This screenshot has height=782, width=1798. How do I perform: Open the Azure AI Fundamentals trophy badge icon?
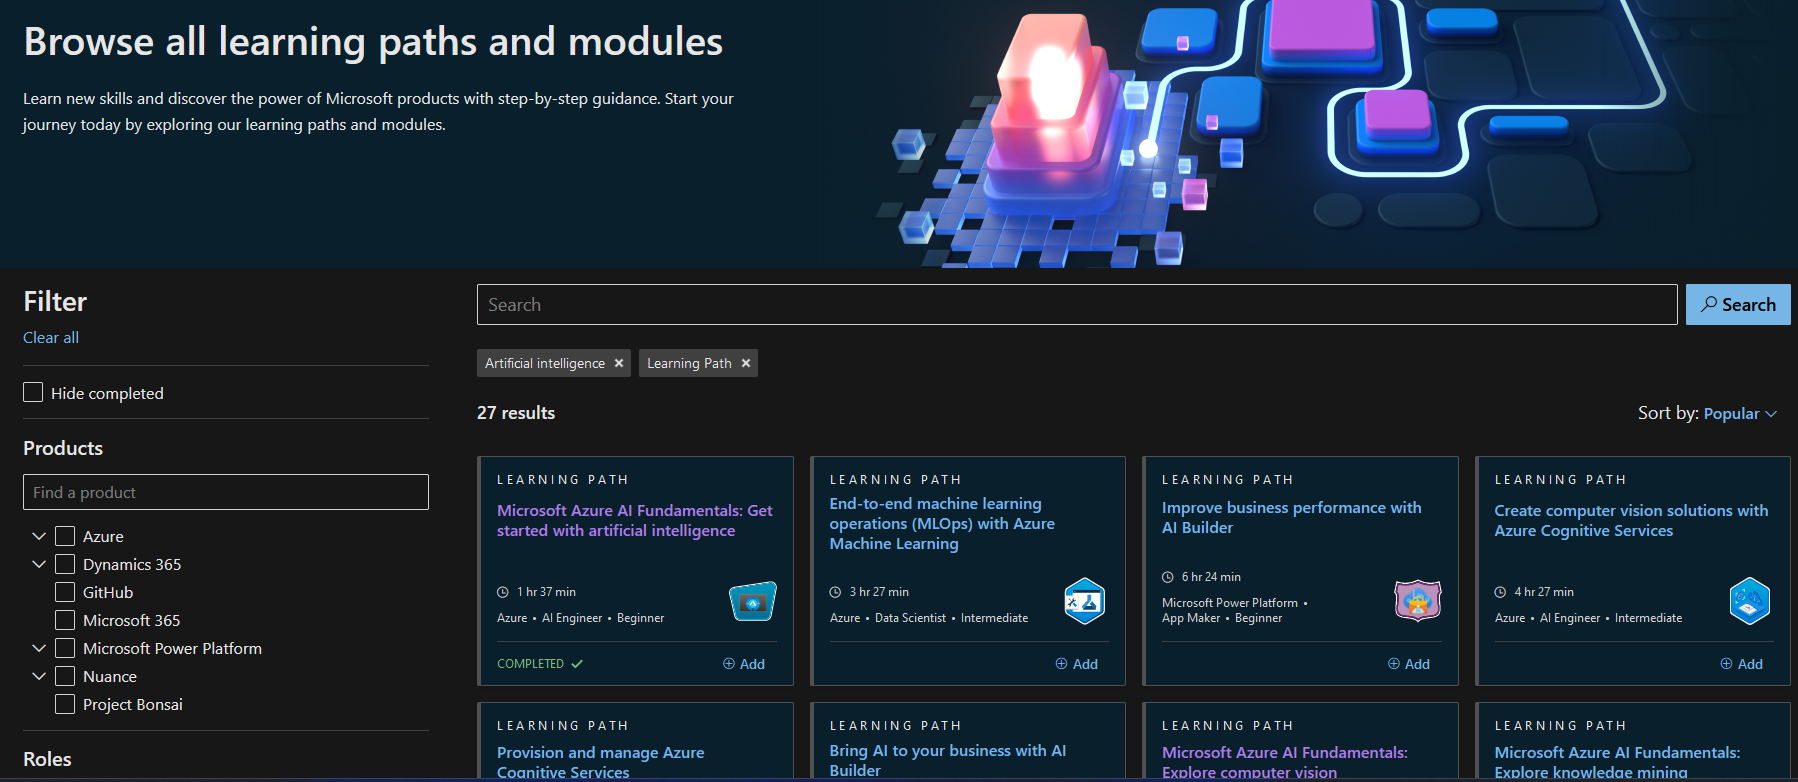[753, 602]
